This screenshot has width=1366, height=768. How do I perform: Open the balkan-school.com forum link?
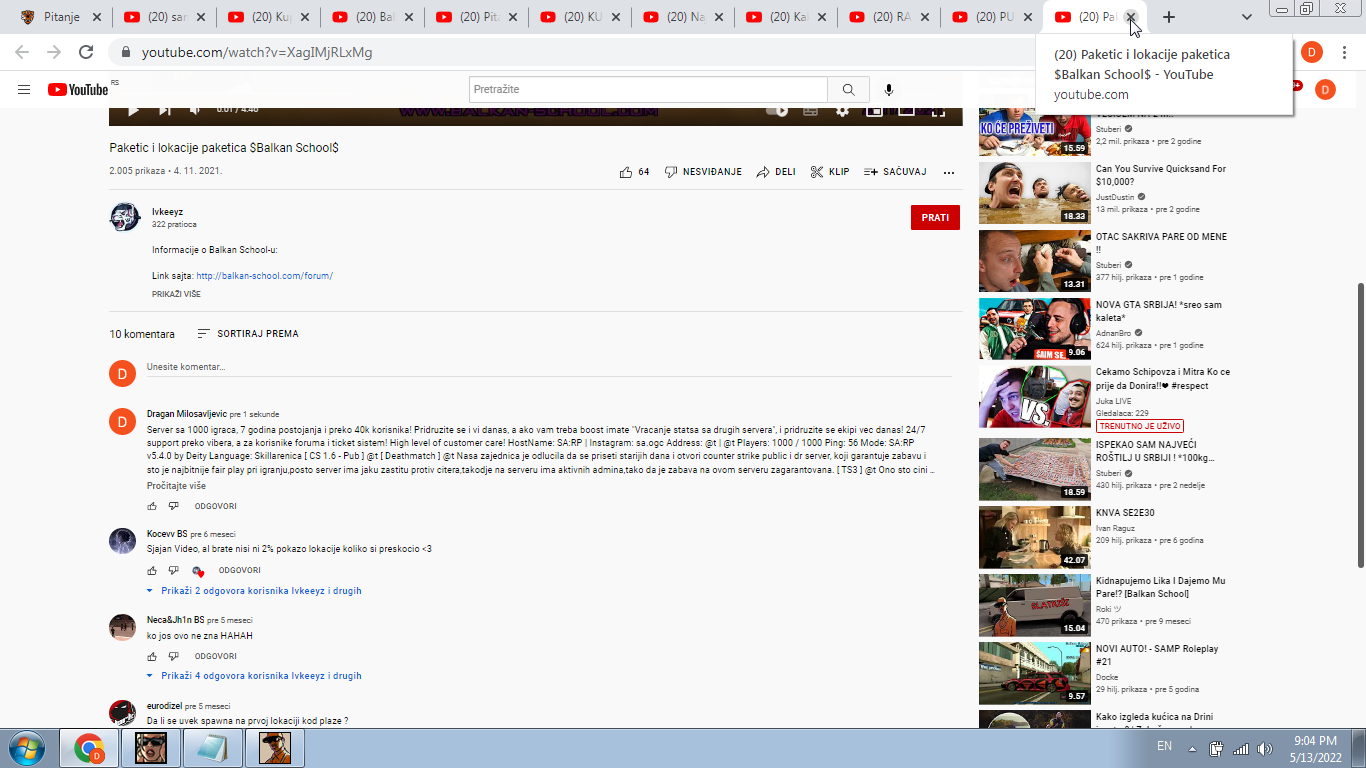tap(264, 276)
